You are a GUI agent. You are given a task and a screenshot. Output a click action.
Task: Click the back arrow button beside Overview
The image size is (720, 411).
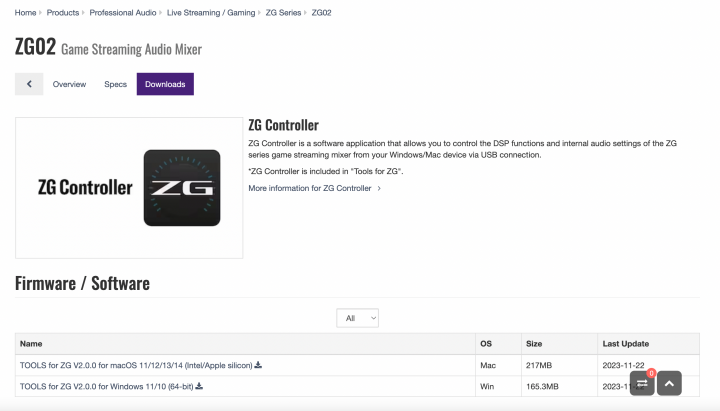pyautogui.click(x=28, y=84)
